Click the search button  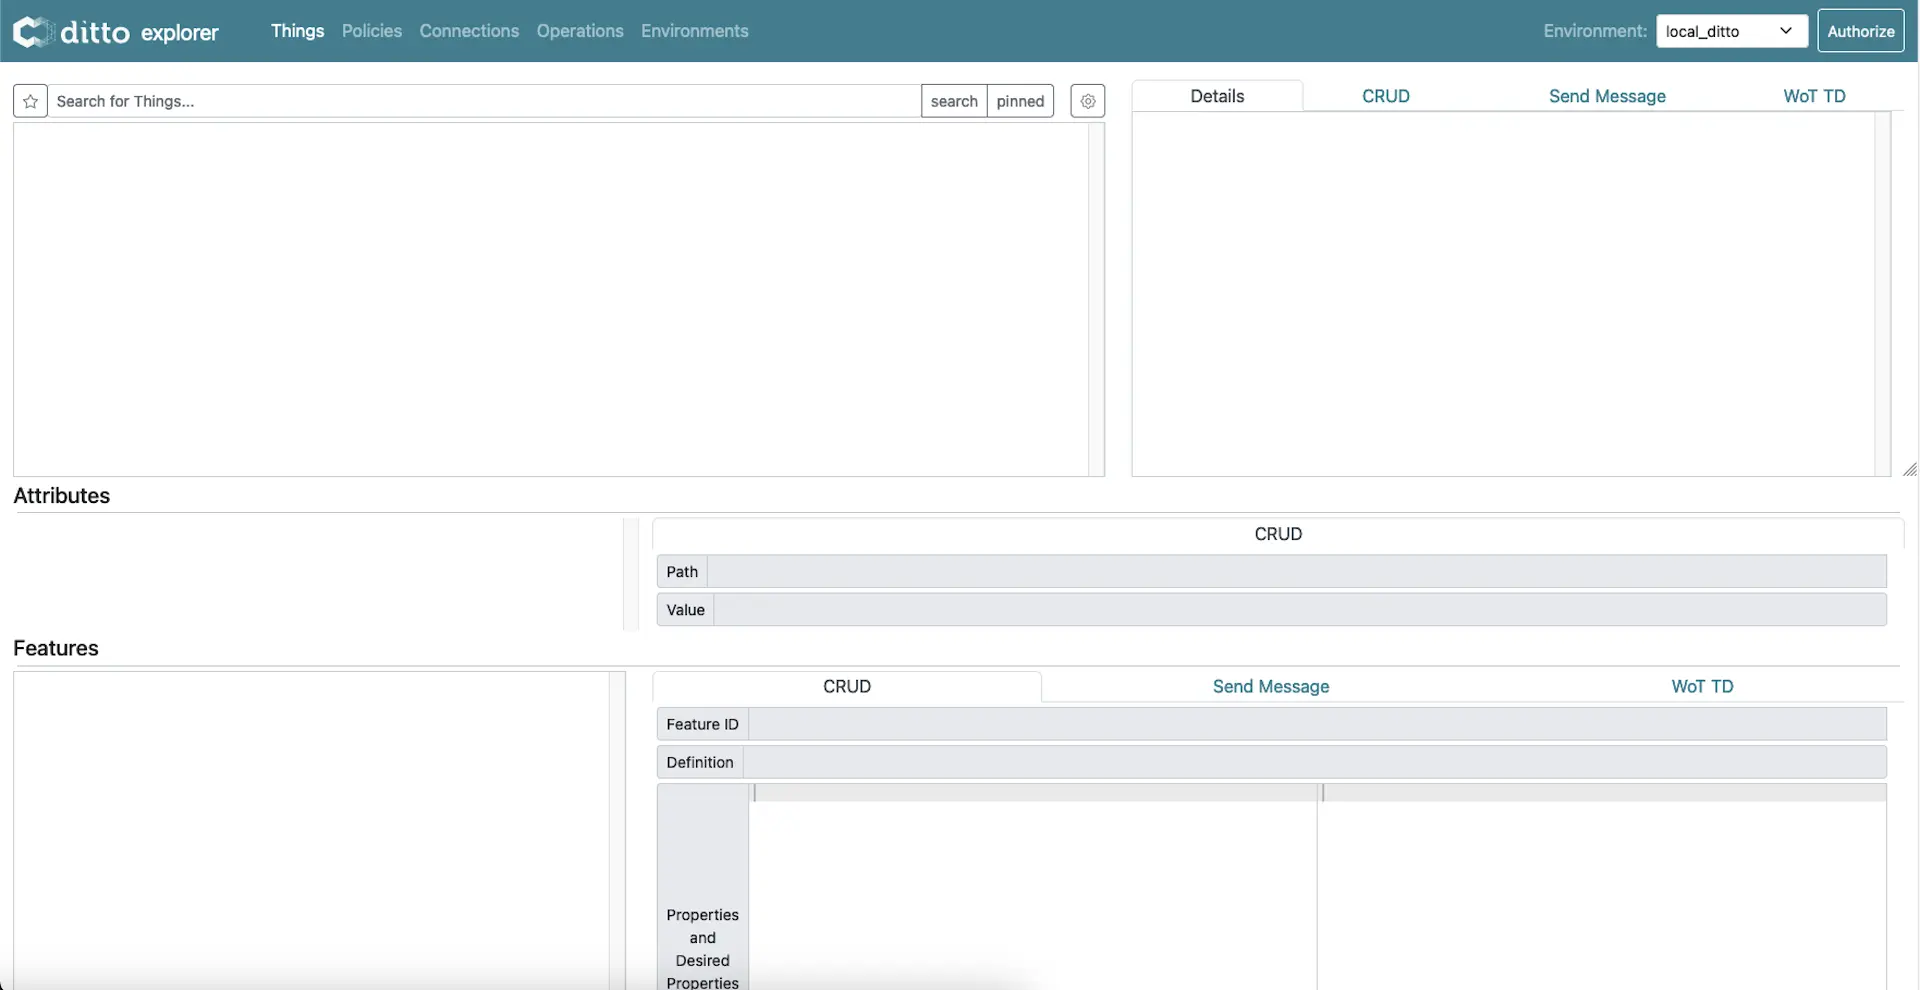tap(954, 101)
